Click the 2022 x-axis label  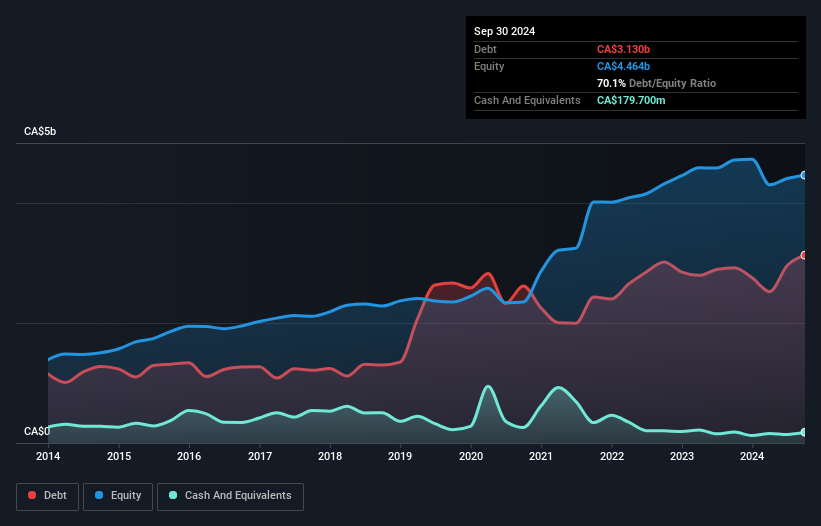click(612, 456)
